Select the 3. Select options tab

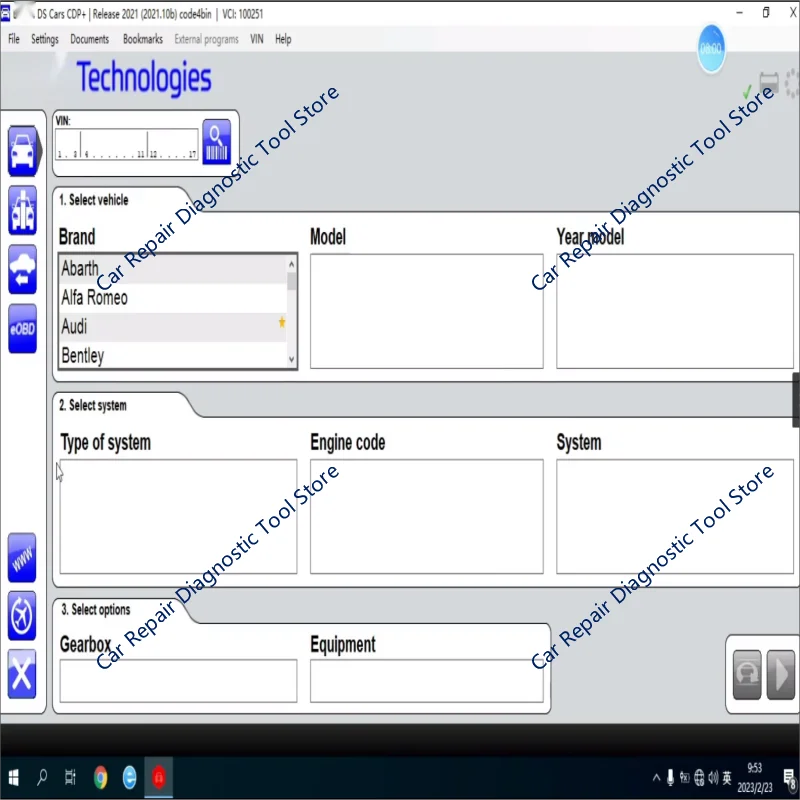[95, 610]
